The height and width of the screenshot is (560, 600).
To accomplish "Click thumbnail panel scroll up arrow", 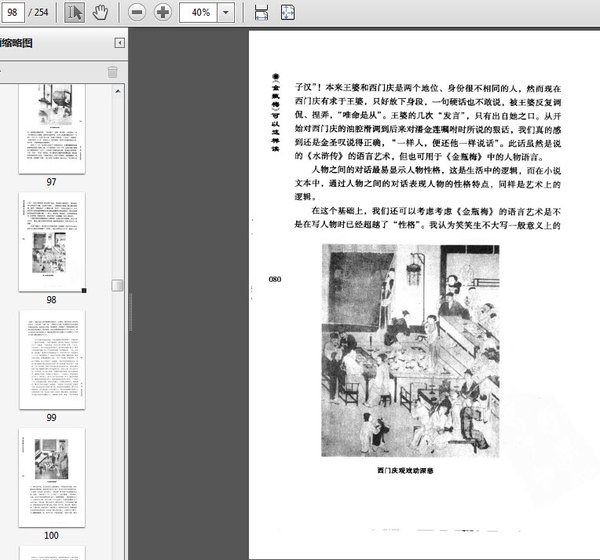I will click(x=118, y=91).
